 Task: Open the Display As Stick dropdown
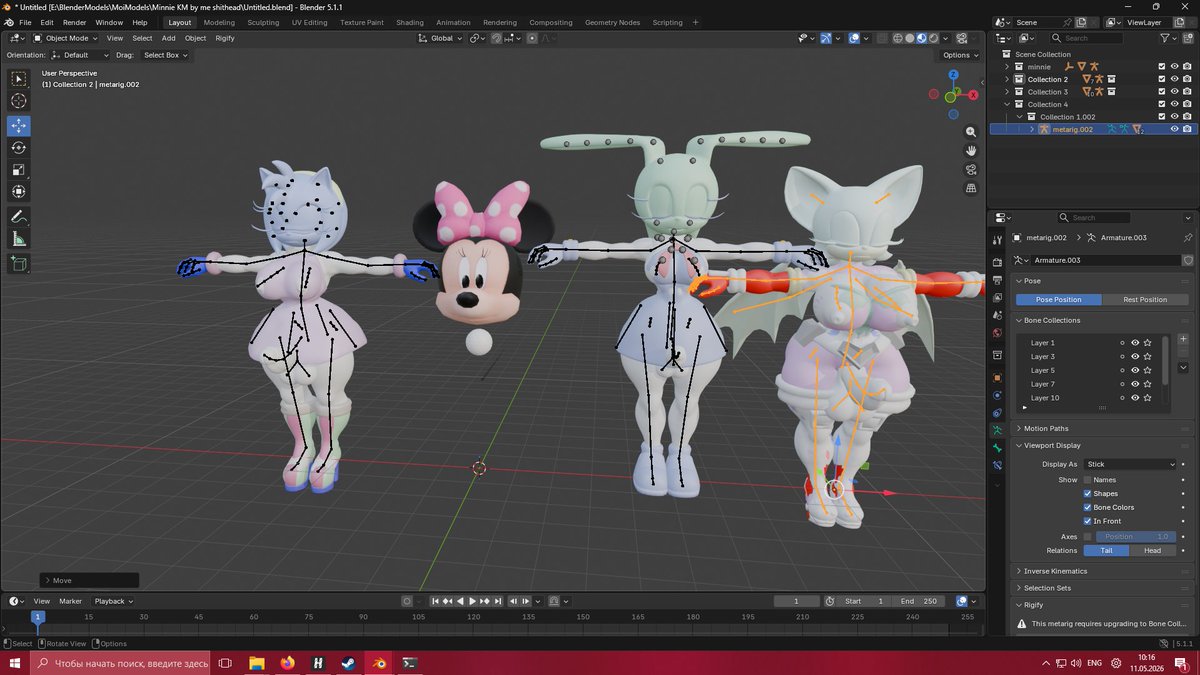click(x=1131, y=464)
